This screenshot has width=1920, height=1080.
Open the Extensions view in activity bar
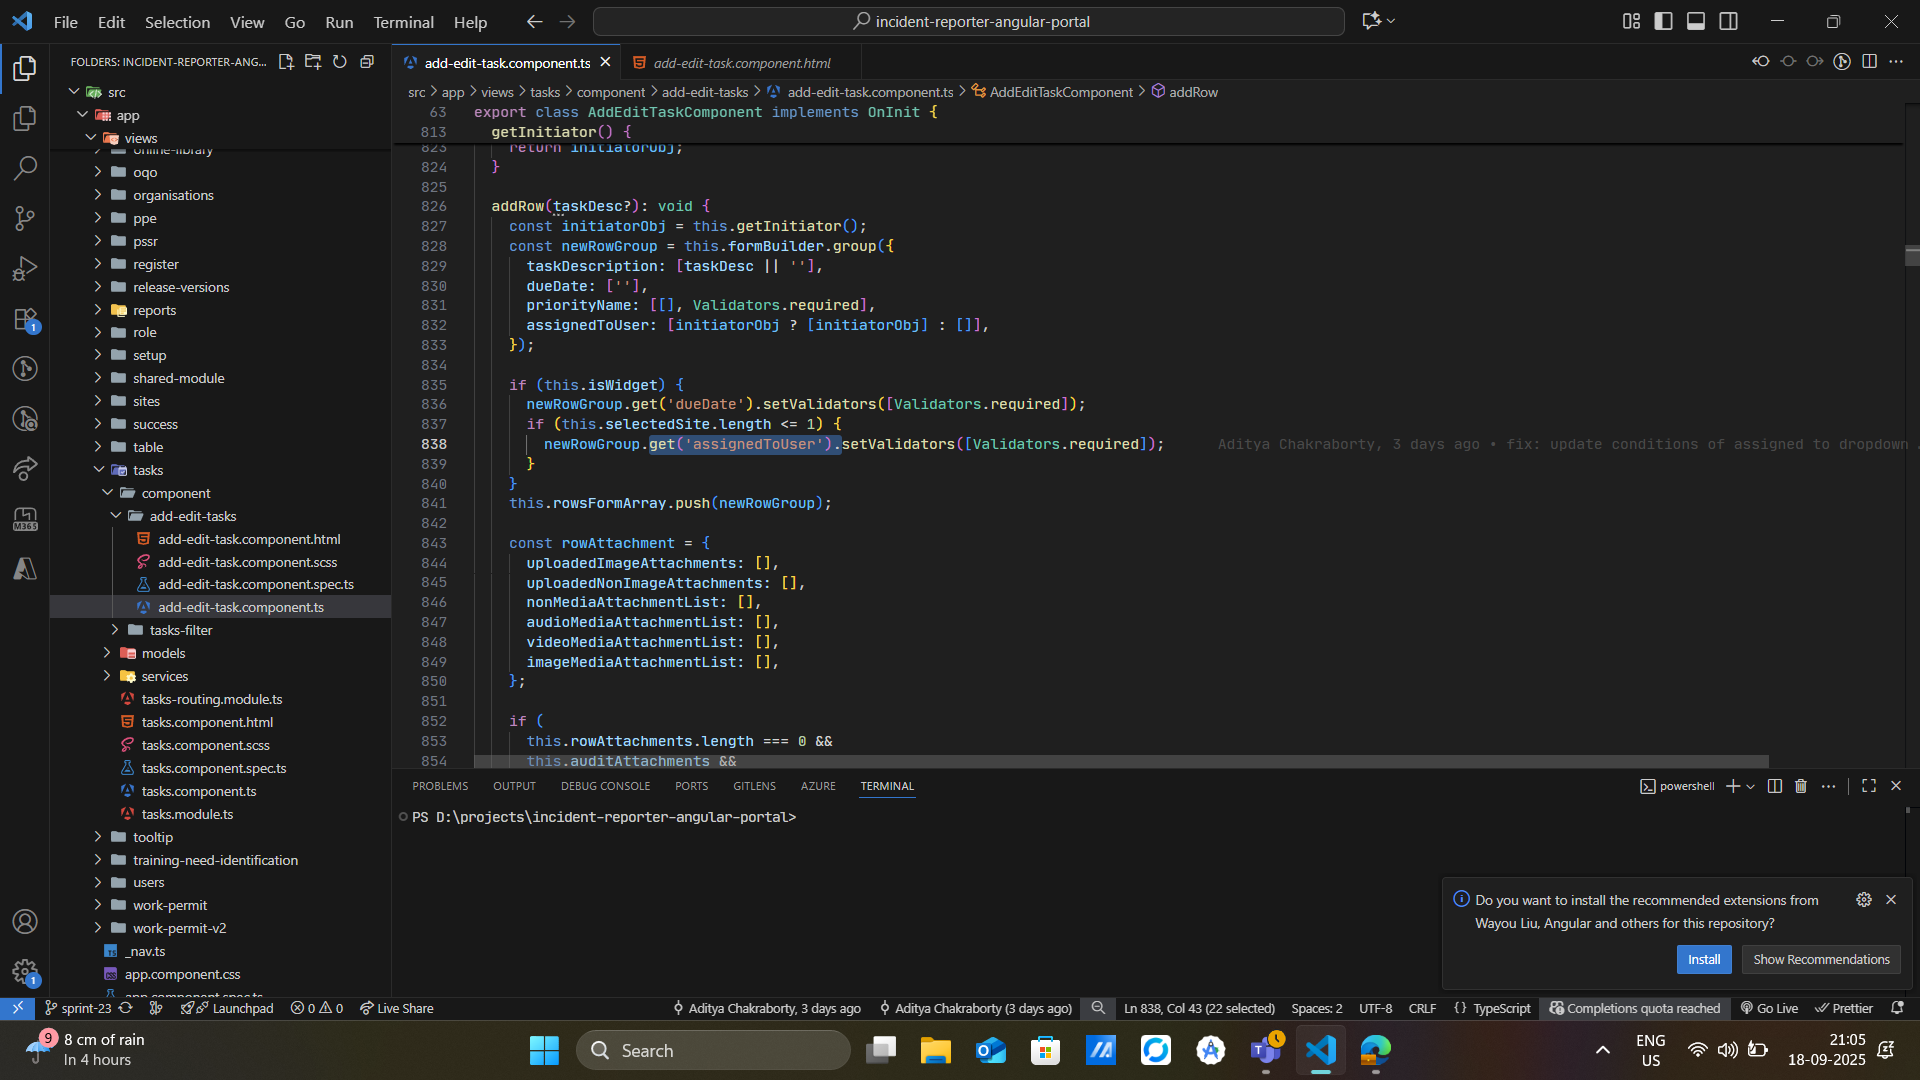(25, 320)
